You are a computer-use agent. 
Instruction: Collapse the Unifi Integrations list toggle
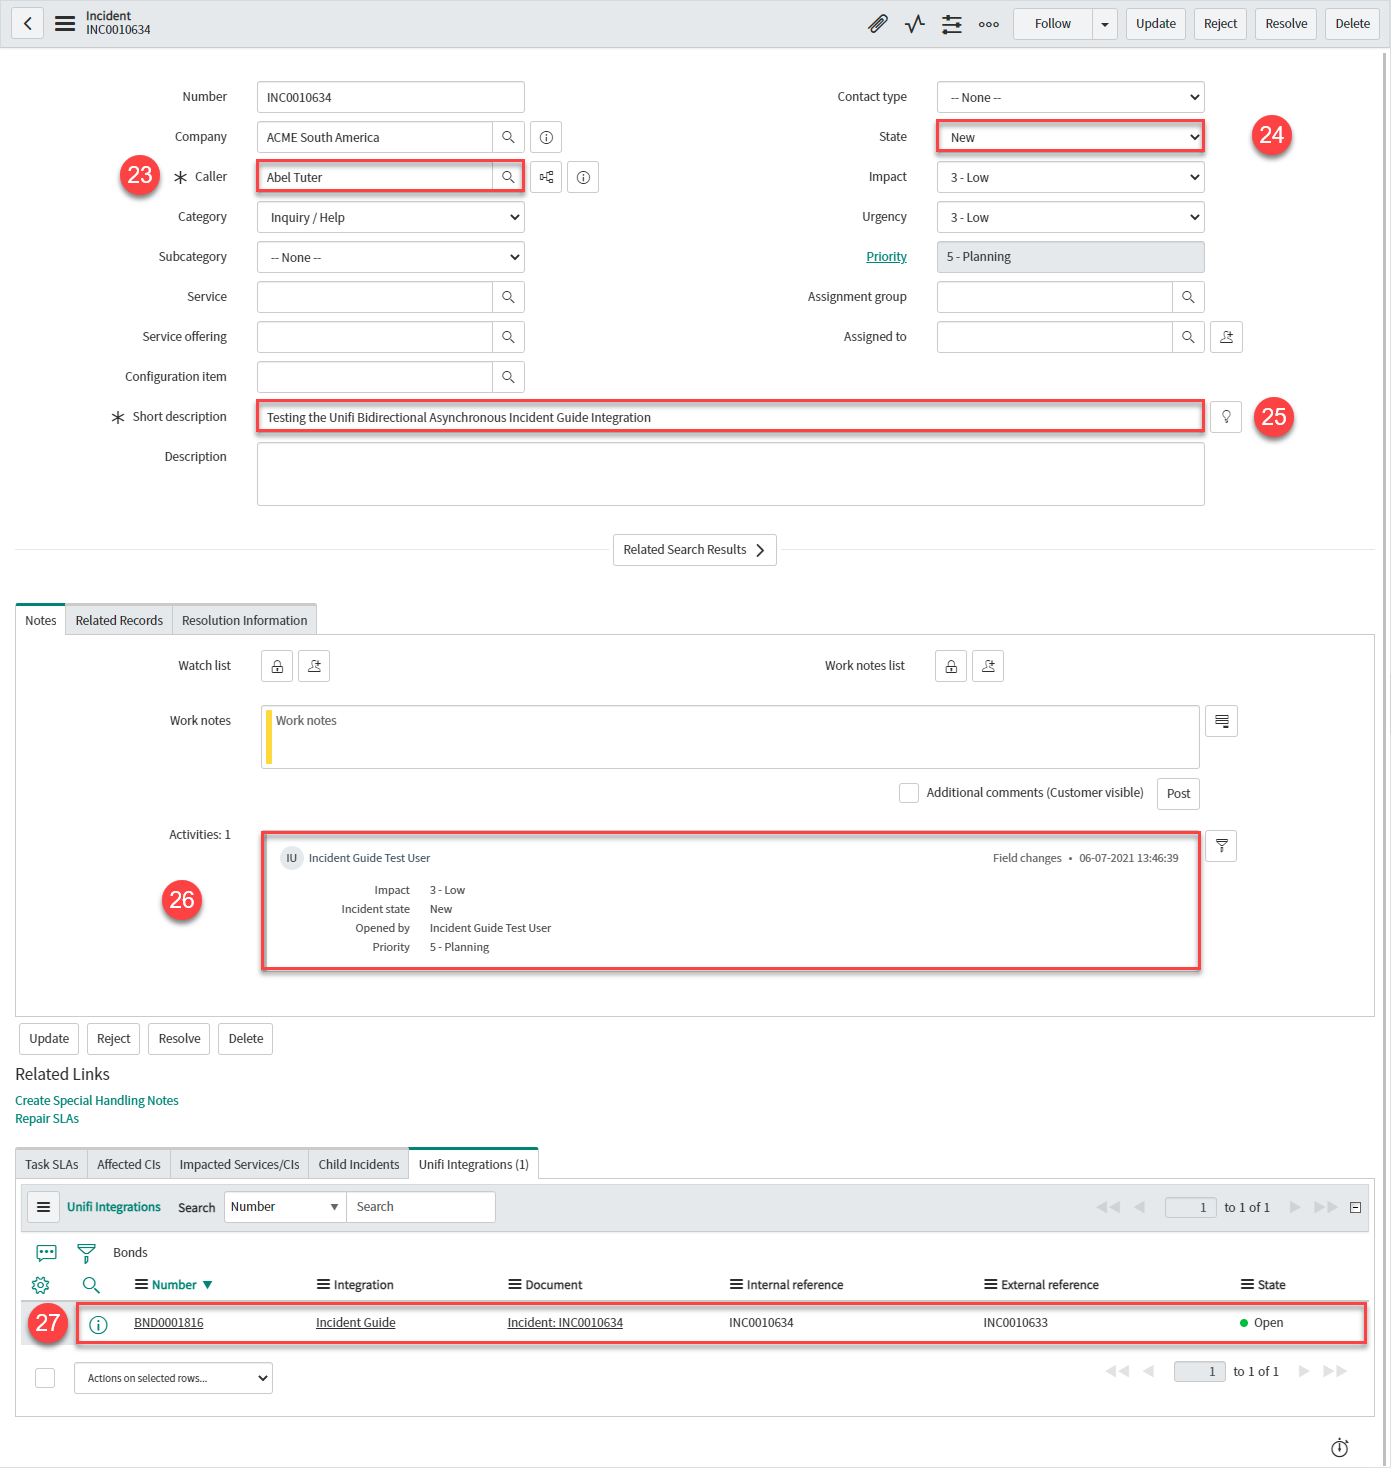1355,1207
